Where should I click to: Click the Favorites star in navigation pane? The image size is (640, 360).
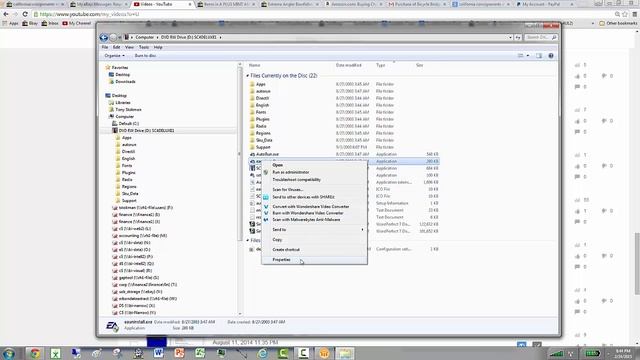[108, 67]
